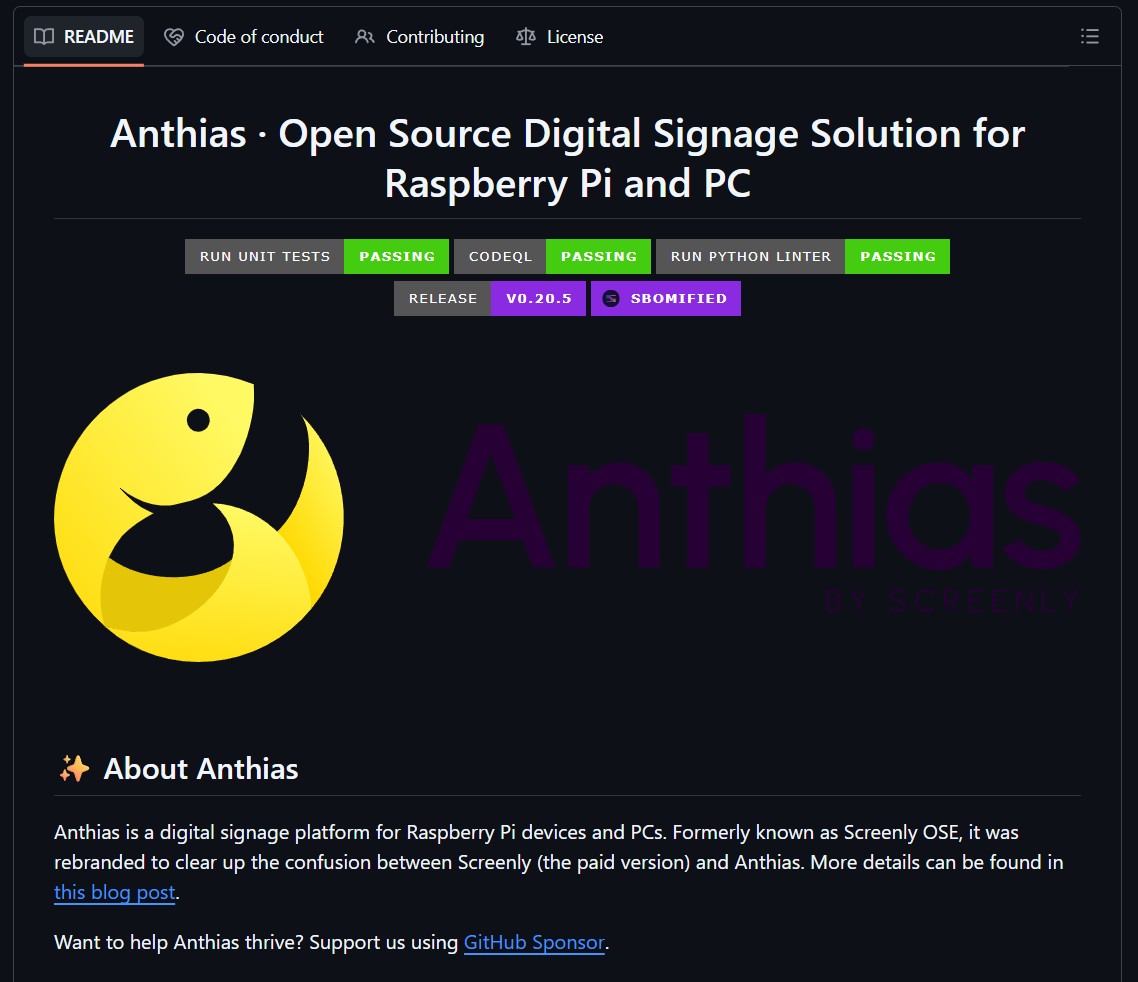Open the CodeQL passing badge
1138x982 pixels.
click(552, 256)
